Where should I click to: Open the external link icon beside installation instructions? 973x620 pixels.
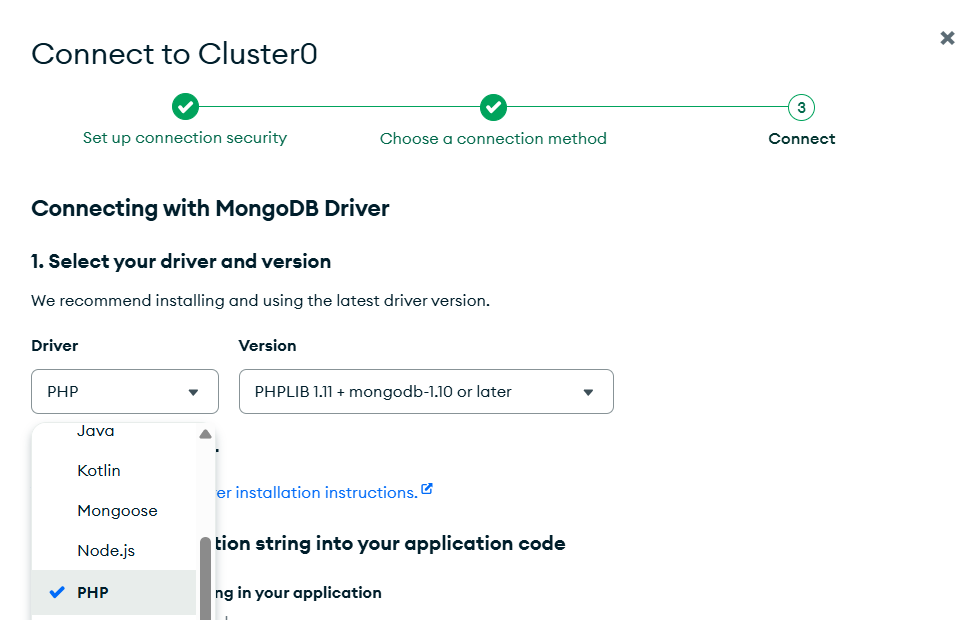pyautogui.click(x=427, y=489)
